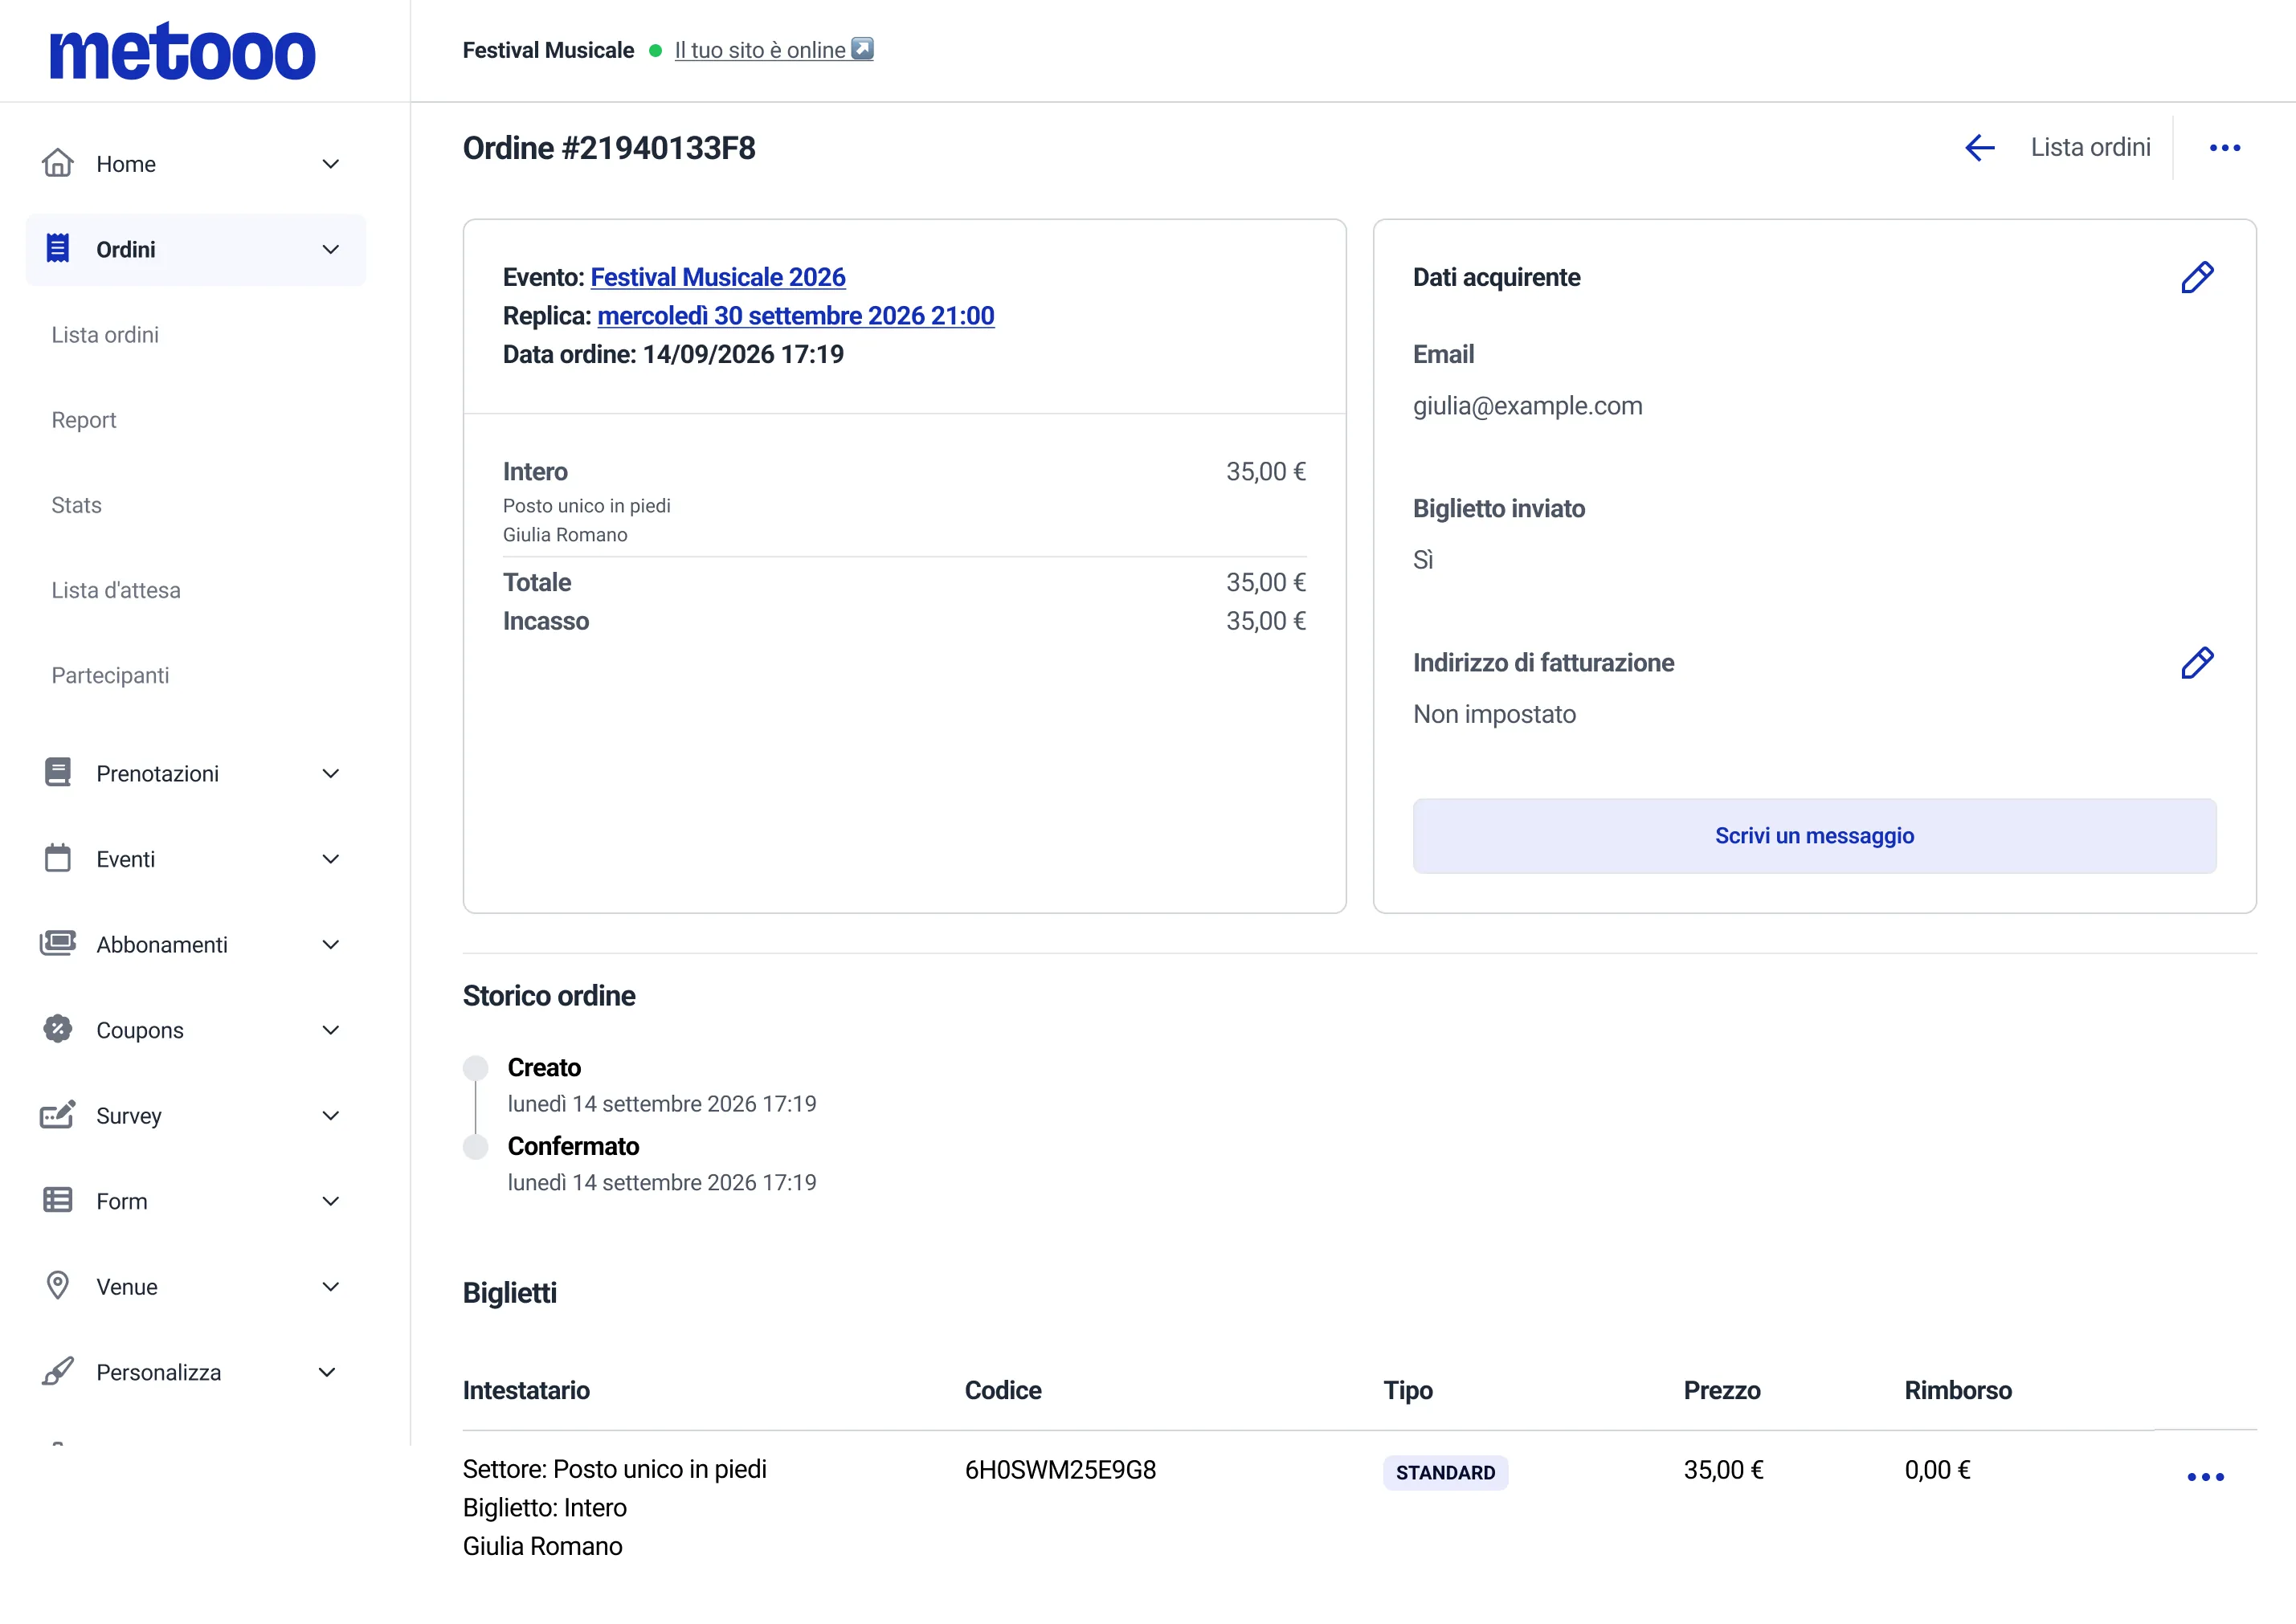
Task: Click the Abbonamenti ticket icon
Action: click(x=58, y=943)
